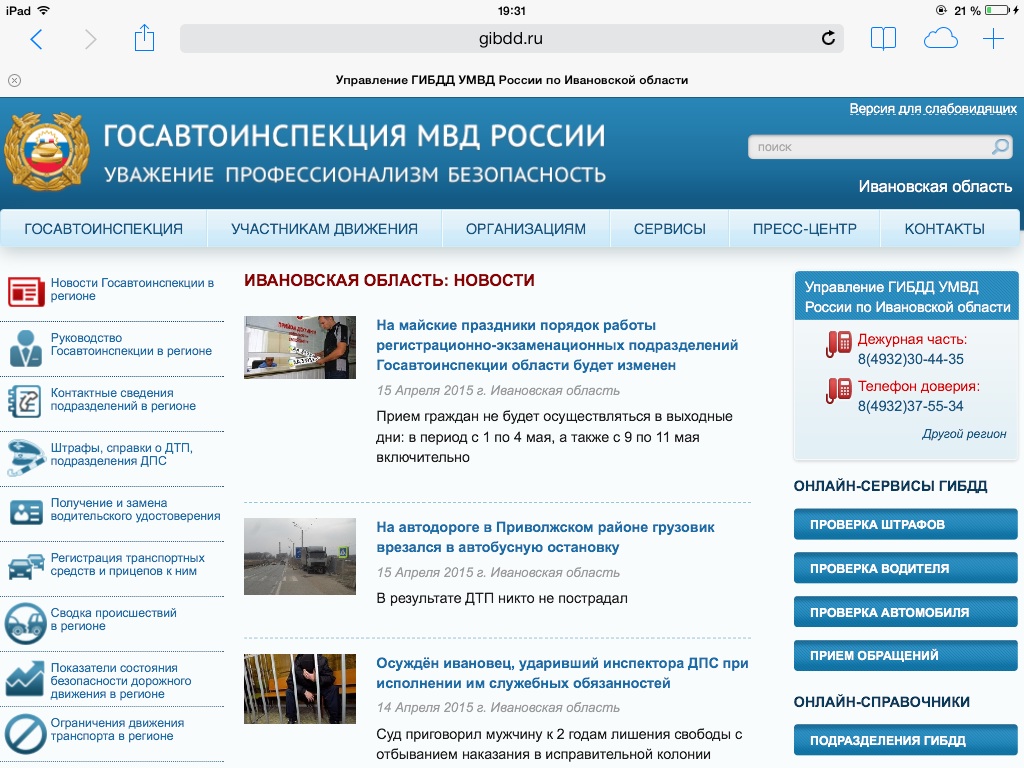The height and width of the screenshot is (768, 1024).
Task: Choose another region via Другой регион
Action: pos(964,434)
